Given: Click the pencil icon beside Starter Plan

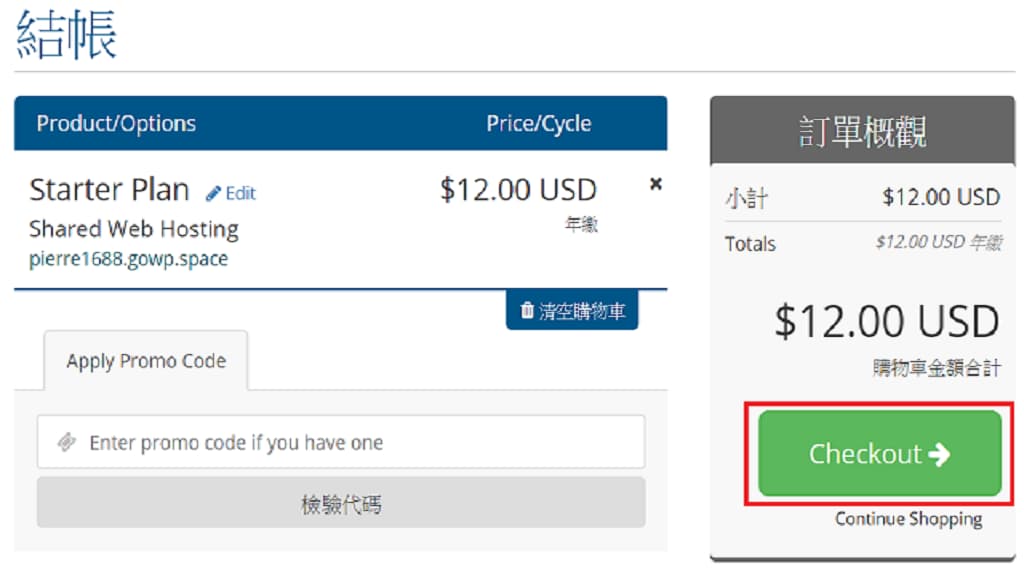Looking at the screenshot, I should [213, 193].
